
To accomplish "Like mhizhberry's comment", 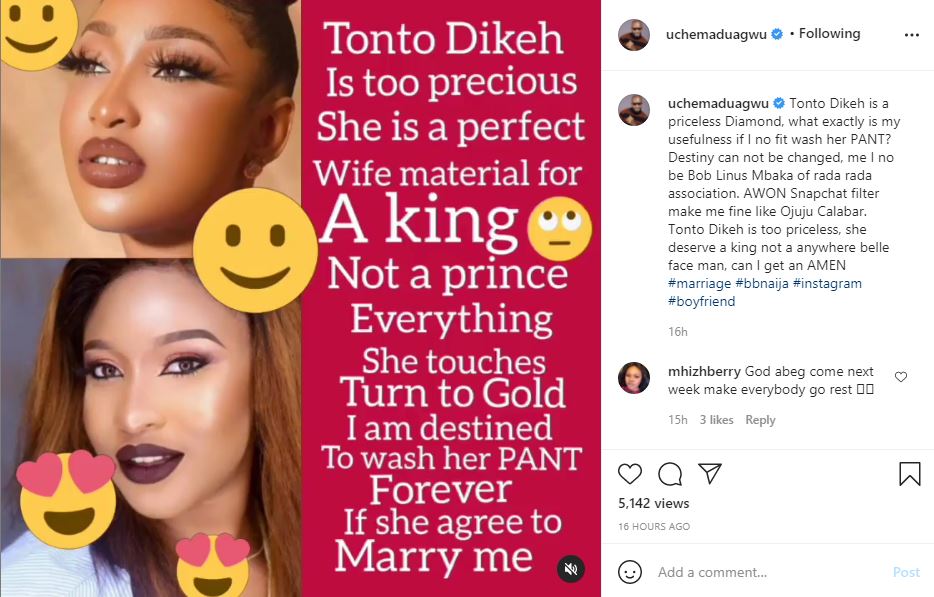I will (x=901, y=377).
